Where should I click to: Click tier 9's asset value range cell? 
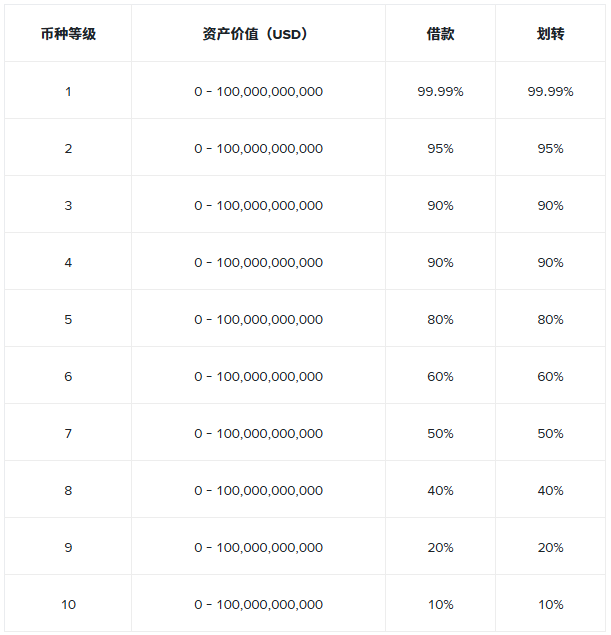(x=258, y=547)
